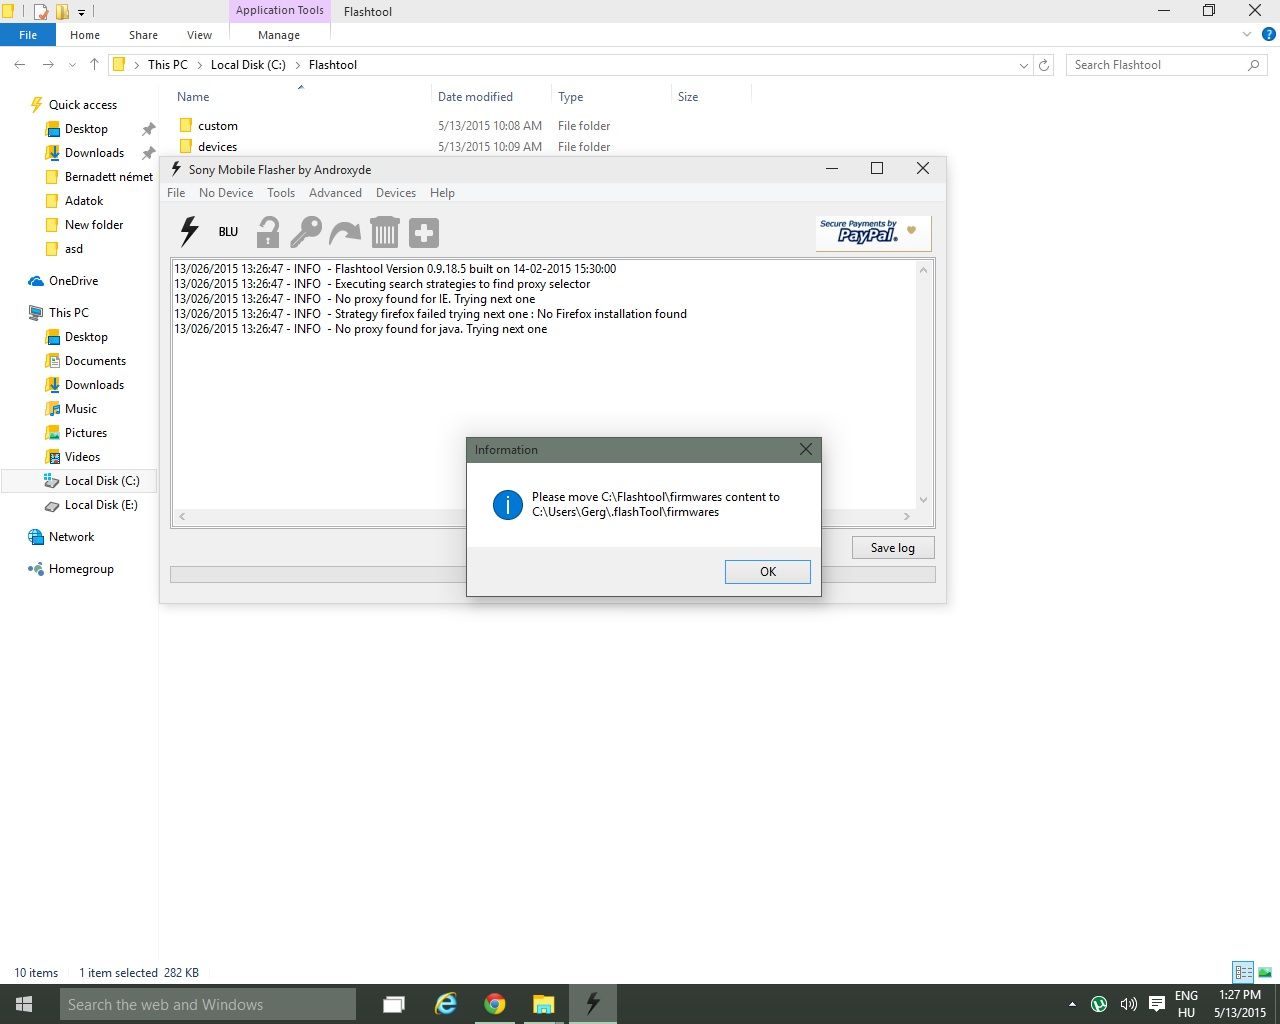Click the key icon in Flashtool toolbar
Image resolution: width=1280 pixels, height=1024 pixels.
click(x=306, y=233)
